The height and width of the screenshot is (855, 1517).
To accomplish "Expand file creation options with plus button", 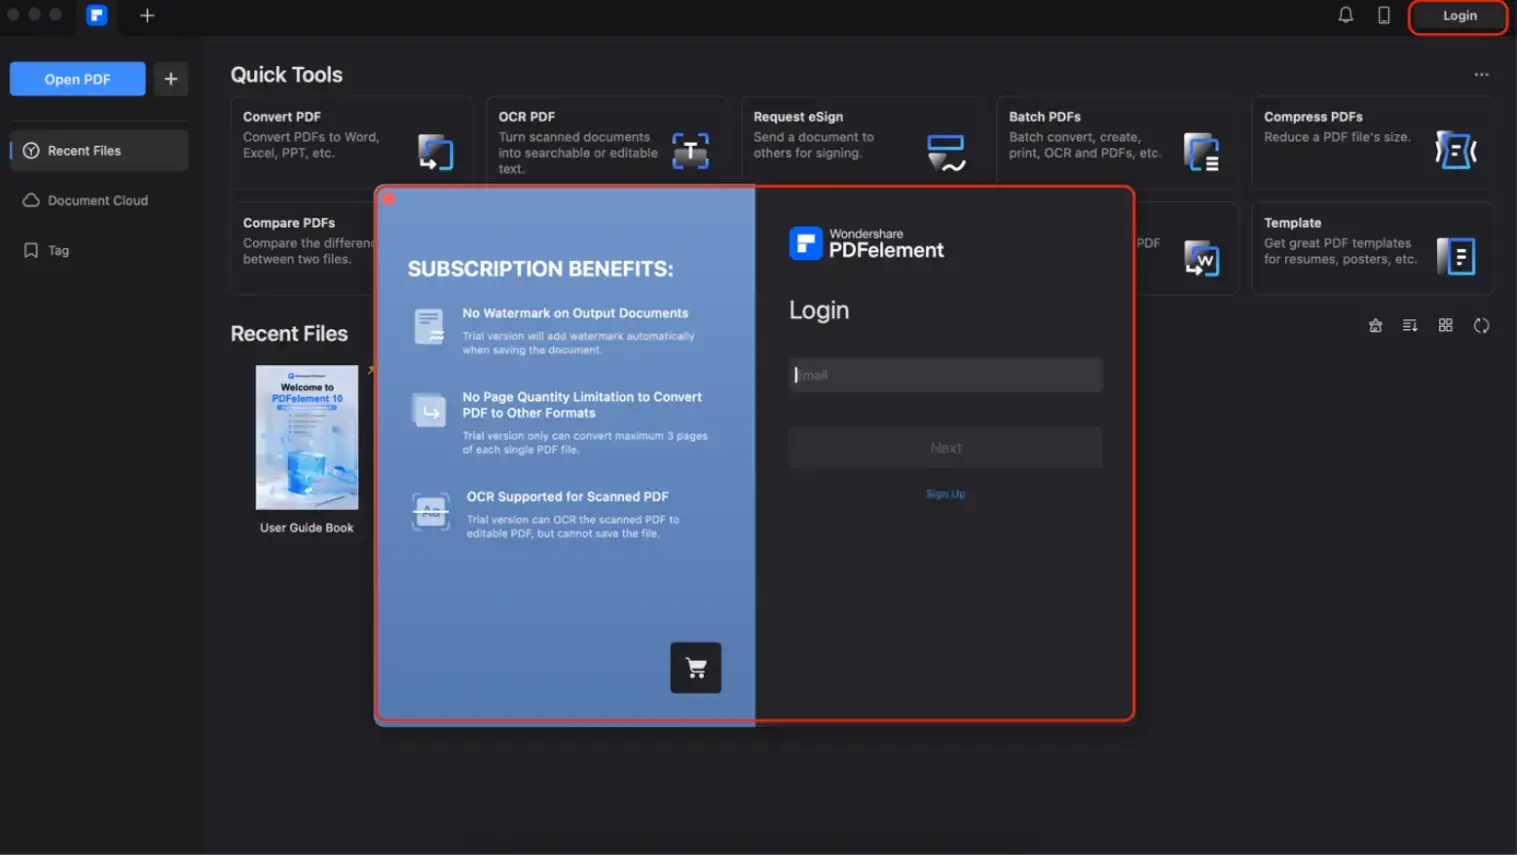I will pos(170,79).
